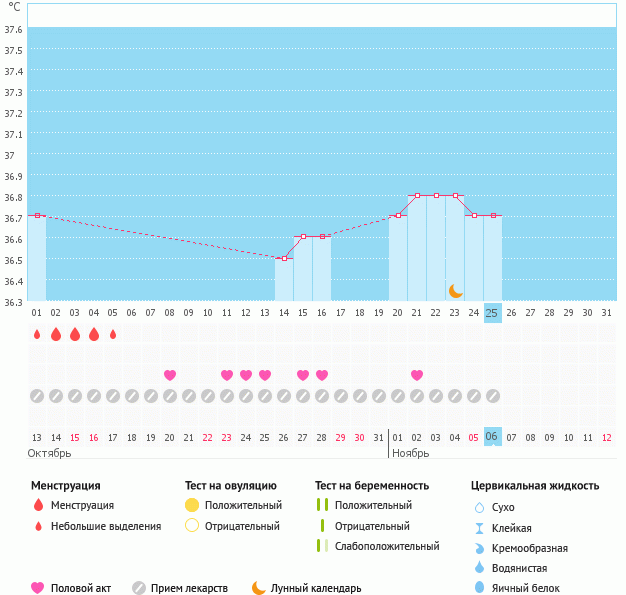Click the small spotting drop on day 05
The width and height of the screenshot is (626, 595).
click(x=113, y=334)
